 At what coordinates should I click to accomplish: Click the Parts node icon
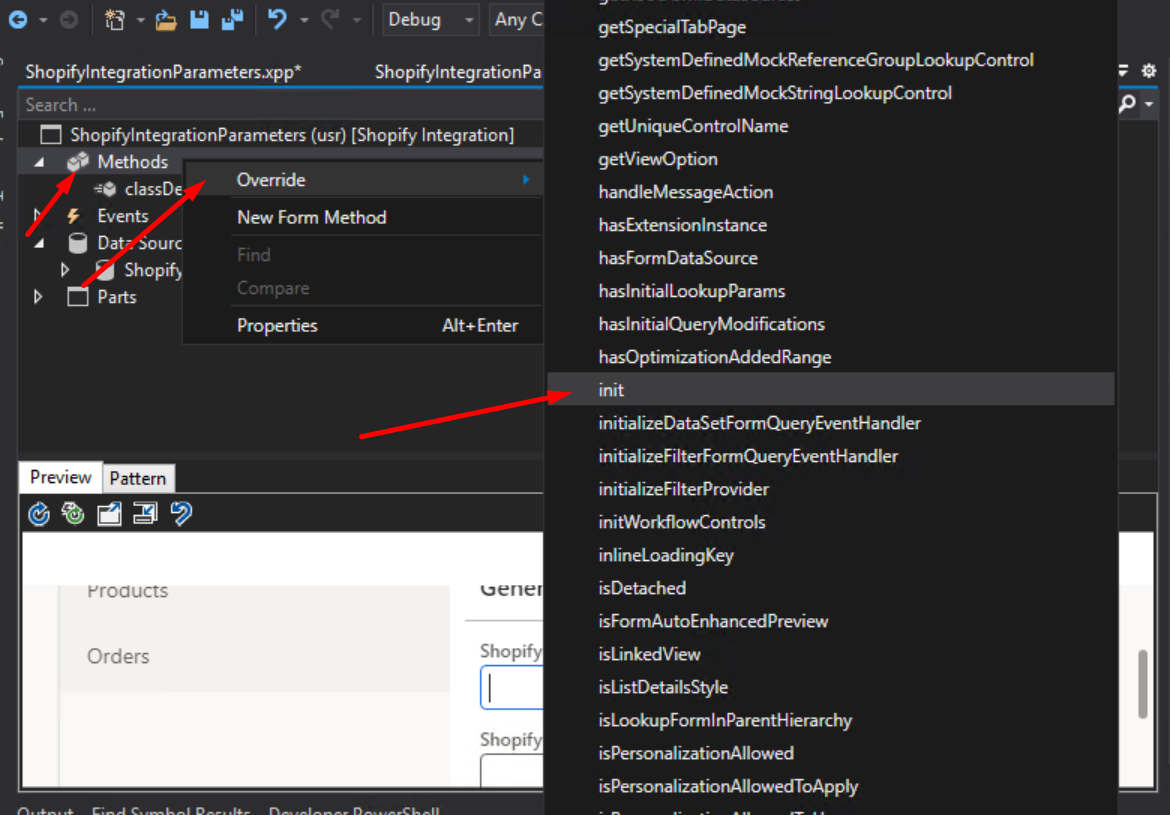pos(78,297)
